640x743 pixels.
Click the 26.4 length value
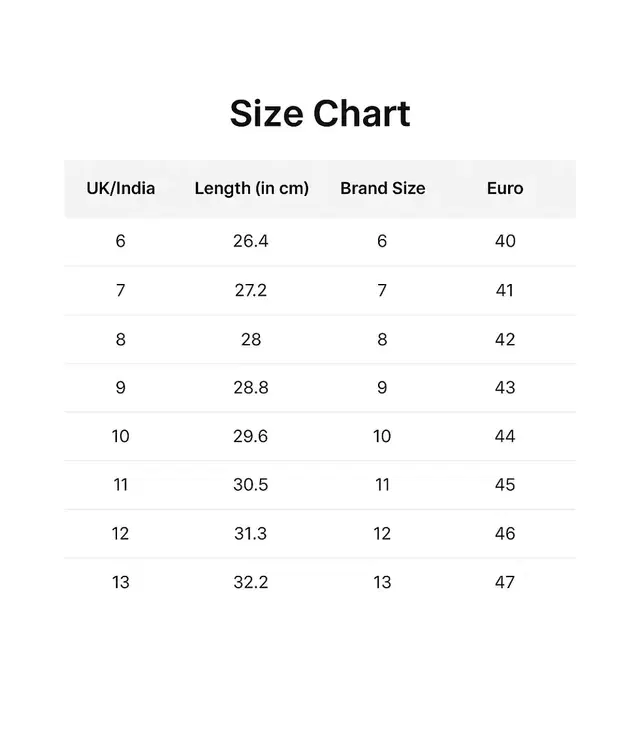[251, 241]
